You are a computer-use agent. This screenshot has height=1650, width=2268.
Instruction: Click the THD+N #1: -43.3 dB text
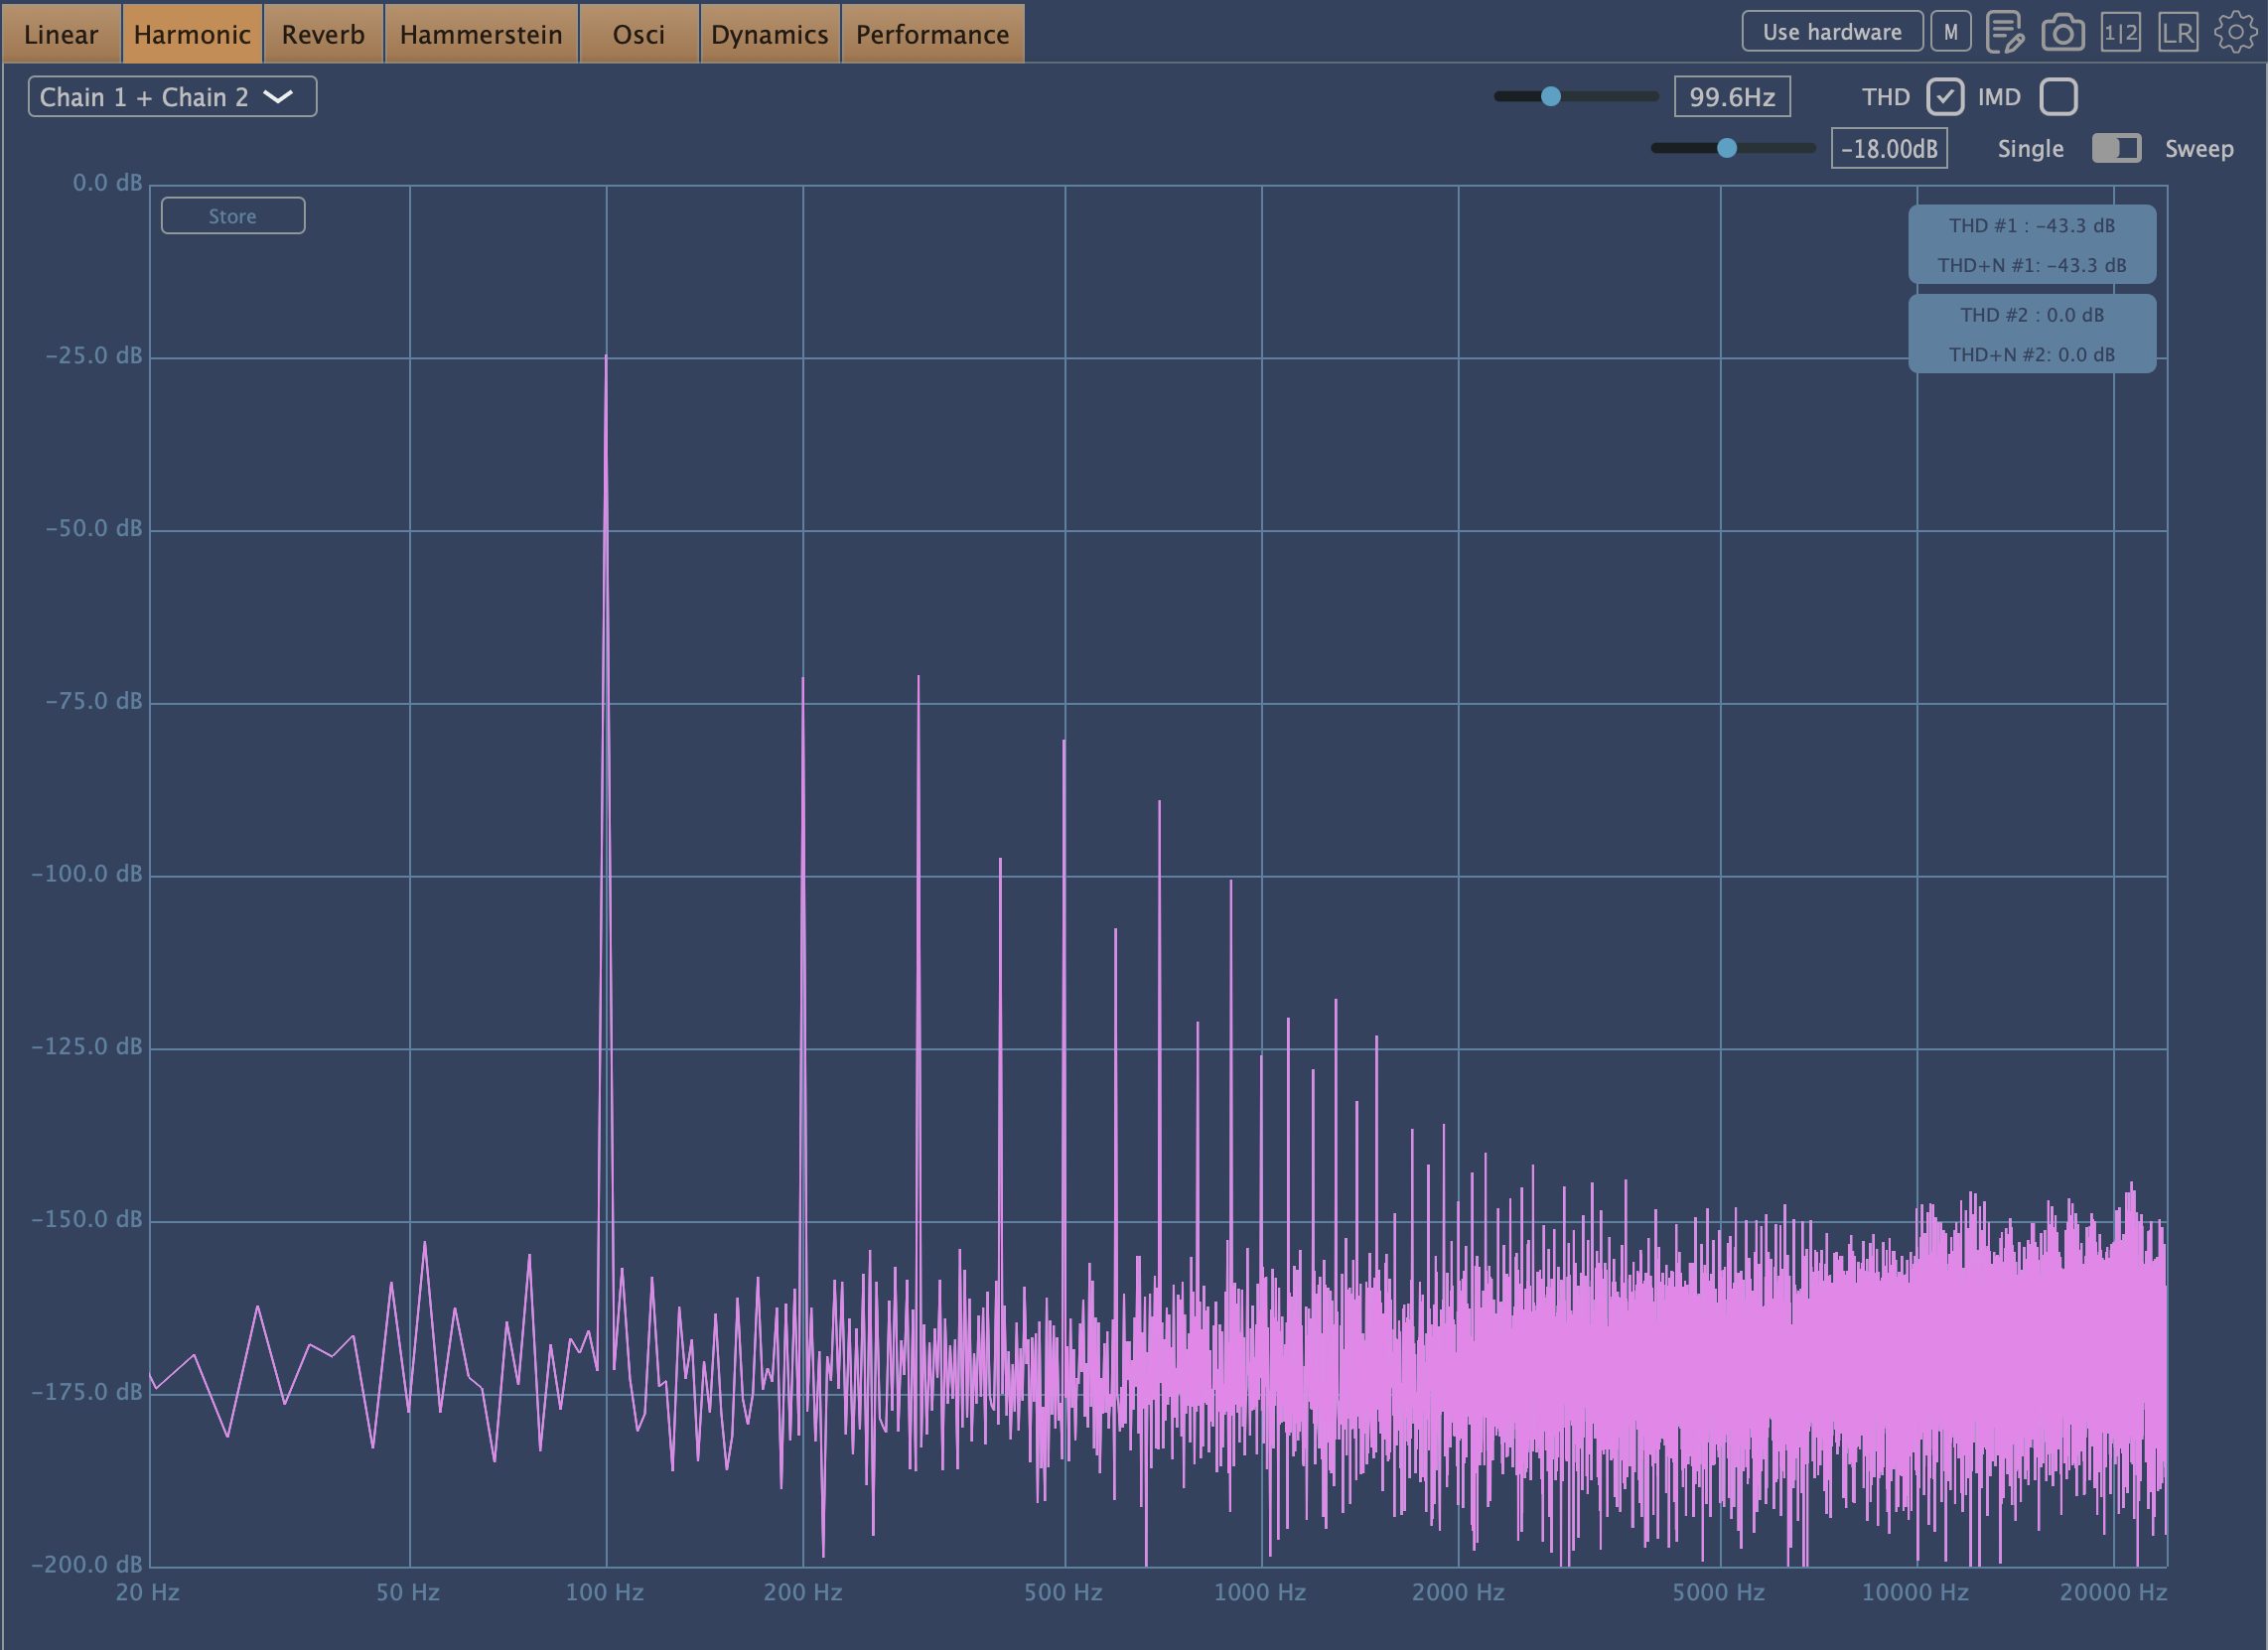click(2032, 265)
